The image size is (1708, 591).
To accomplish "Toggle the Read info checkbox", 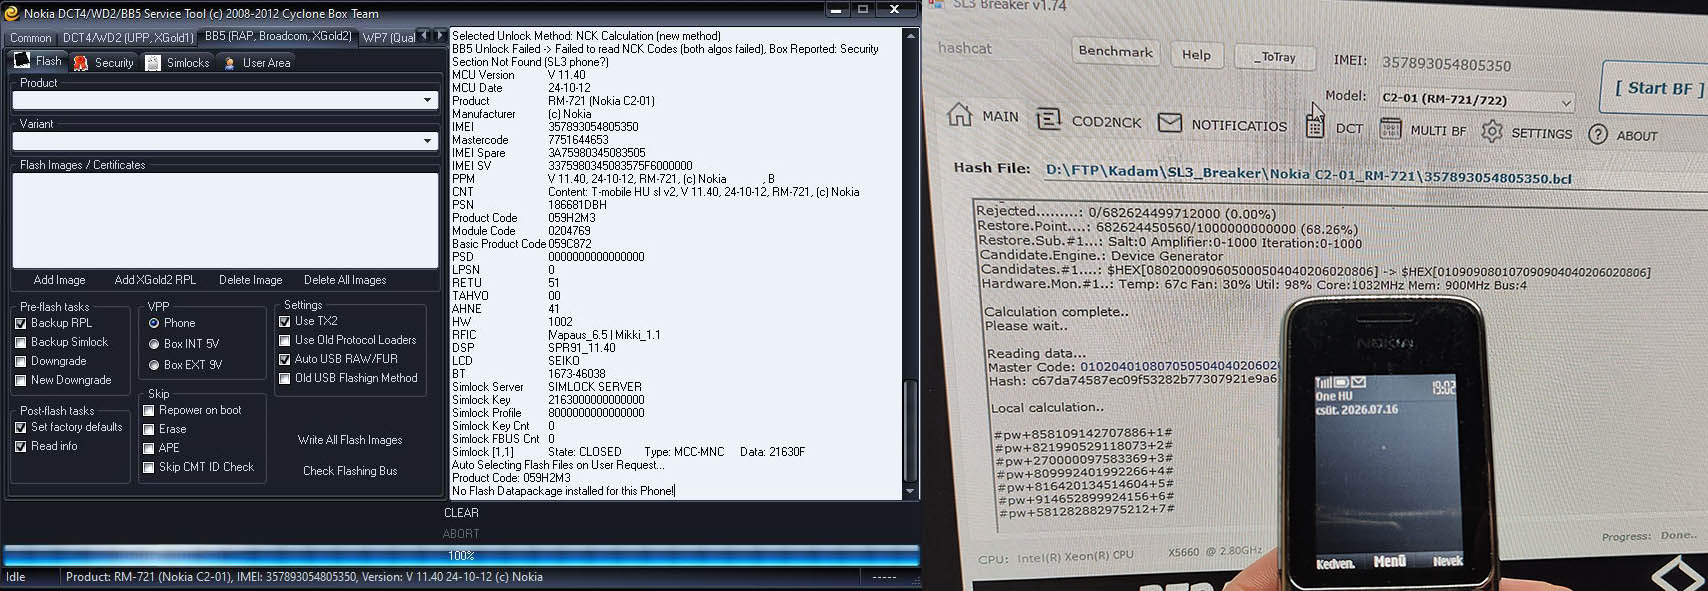I will [20, 446].
